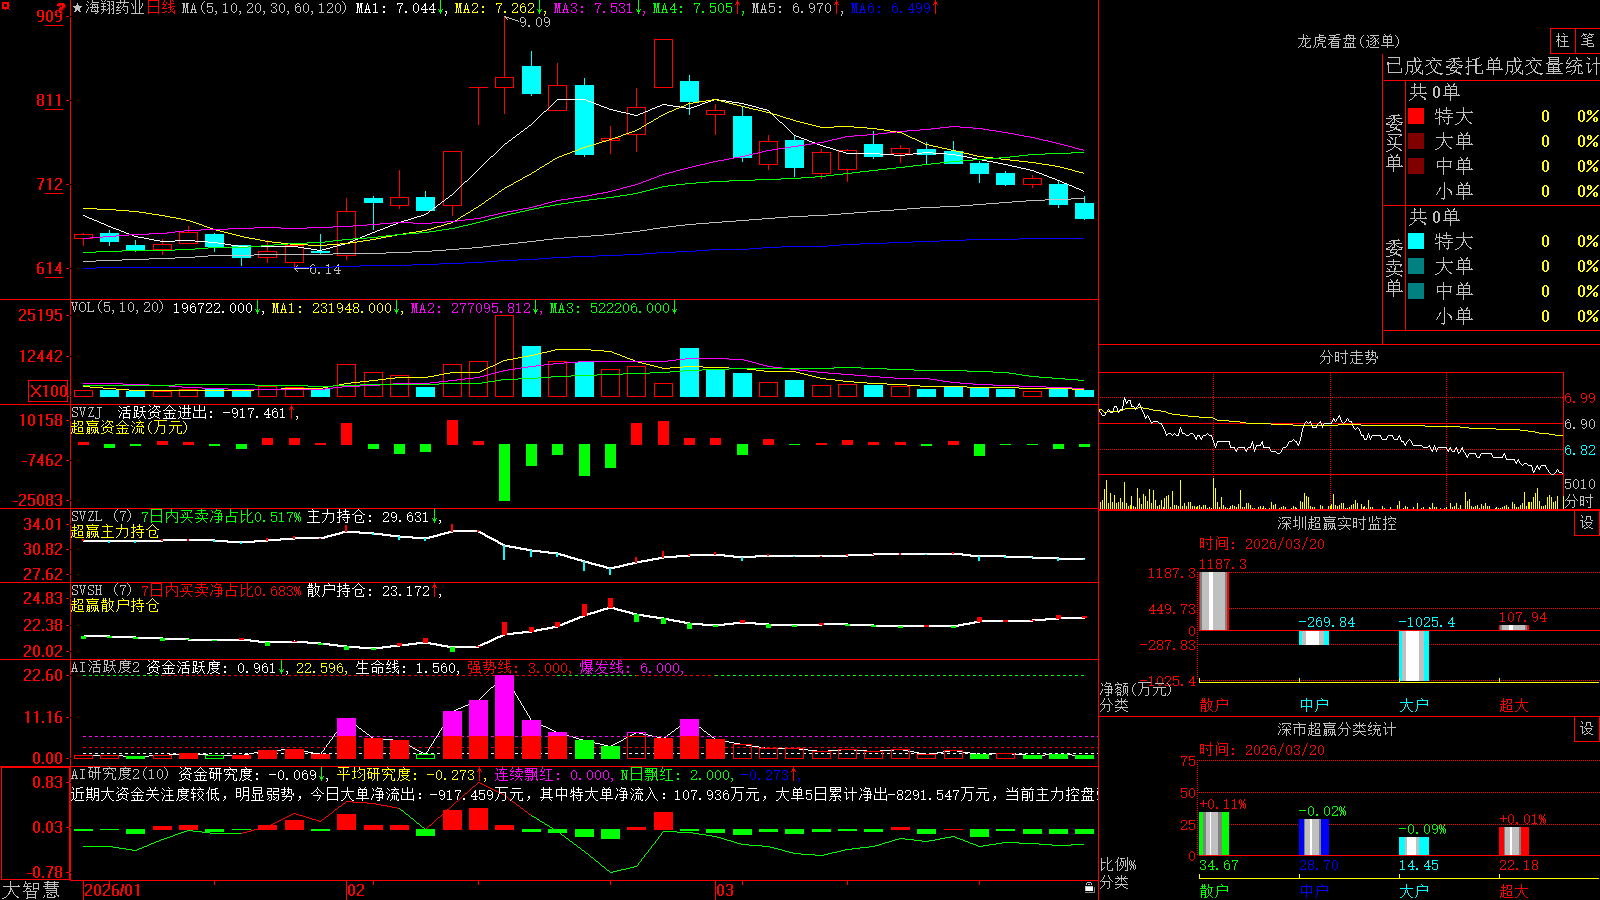Select the 龙虎看盘(逐单) panel title
The height and width of the screenshot is (900, 1600).
coord(1348,41)
